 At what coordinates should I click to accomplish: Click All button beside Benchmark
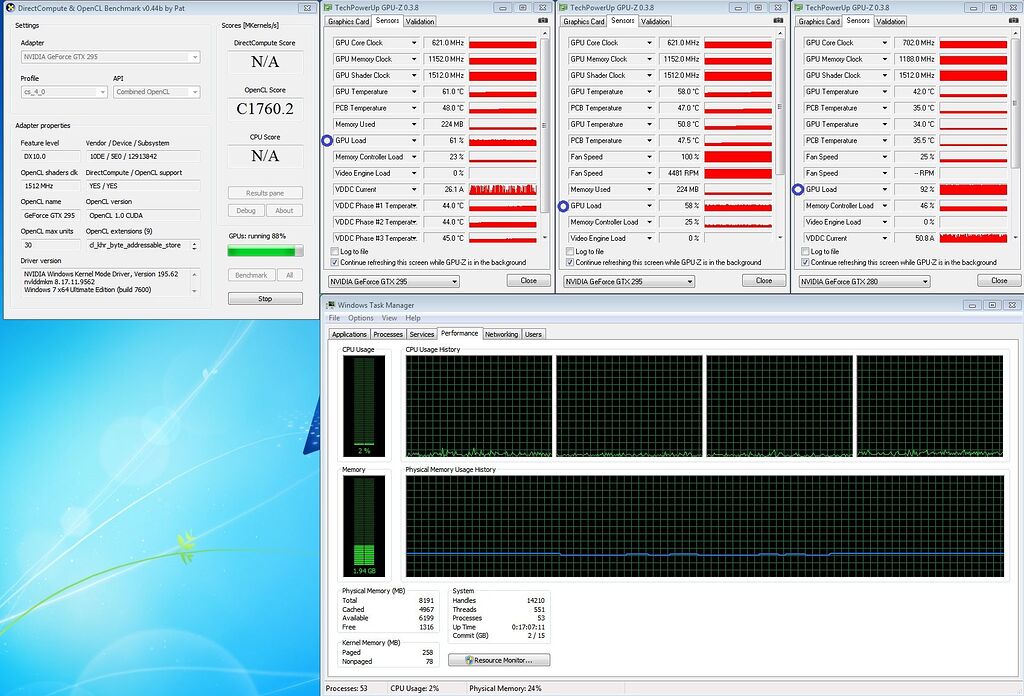pyautogui.click(x=289, y=276)
